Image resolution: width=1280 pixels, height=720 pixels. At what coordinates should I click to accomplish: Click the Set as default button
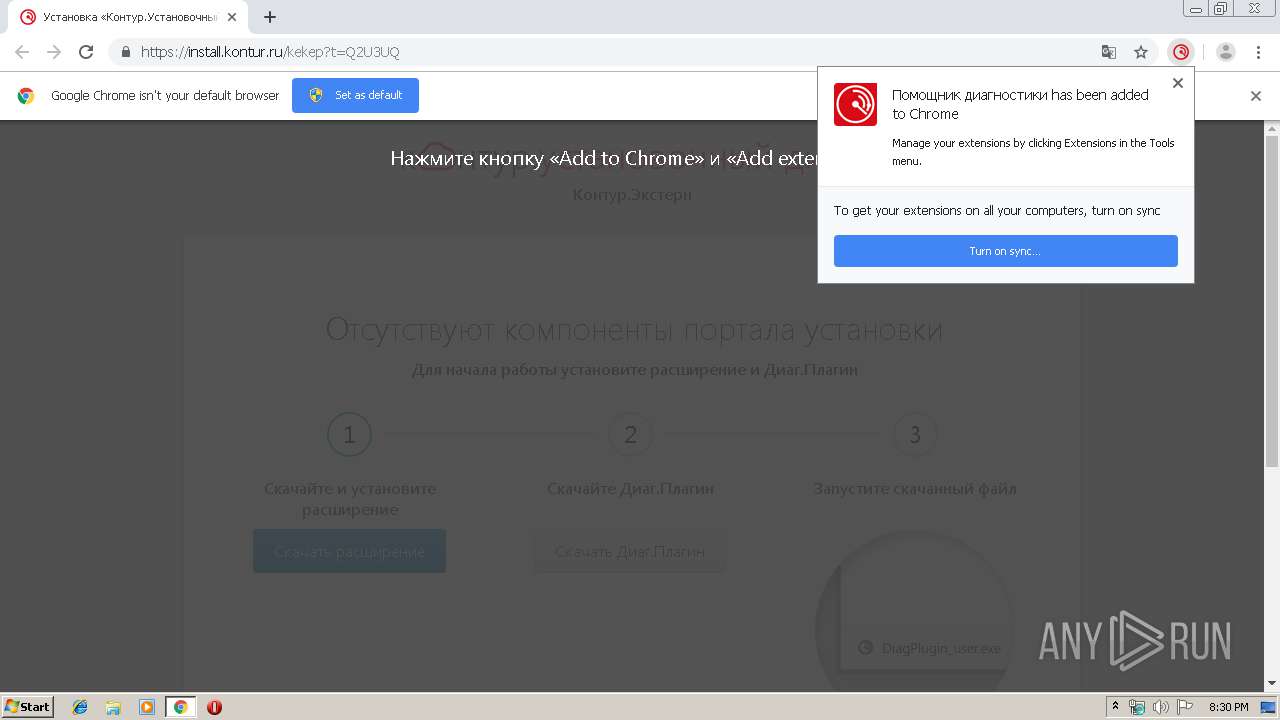point(355,95)
